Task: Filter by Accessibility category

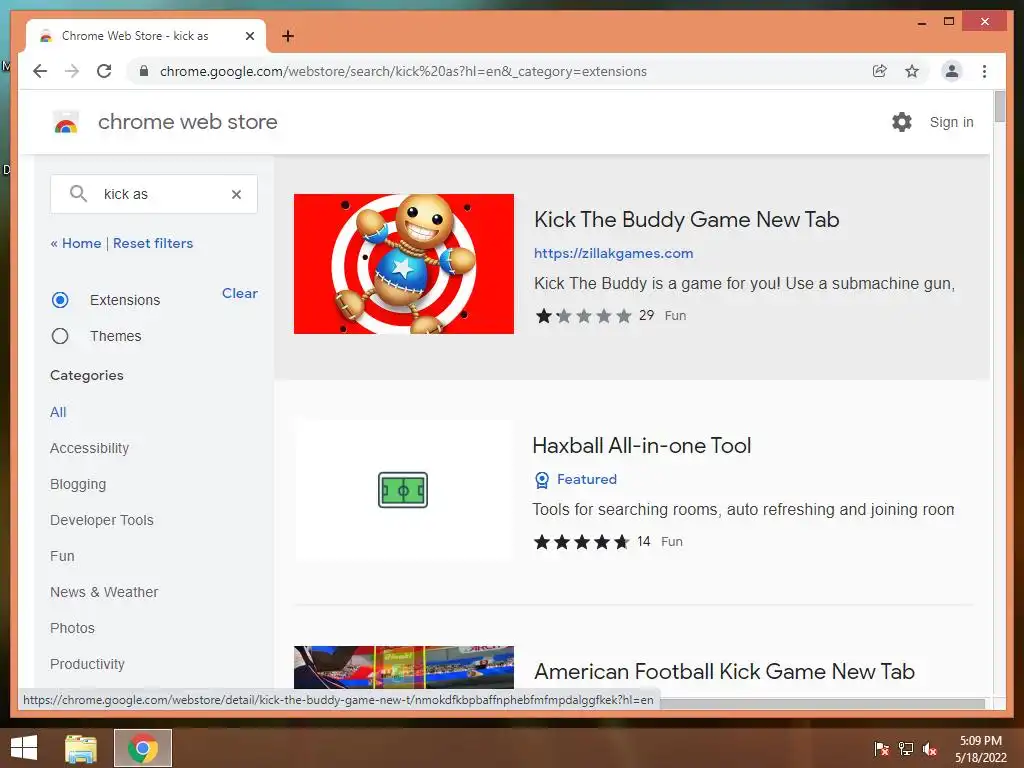Action: 89,448
